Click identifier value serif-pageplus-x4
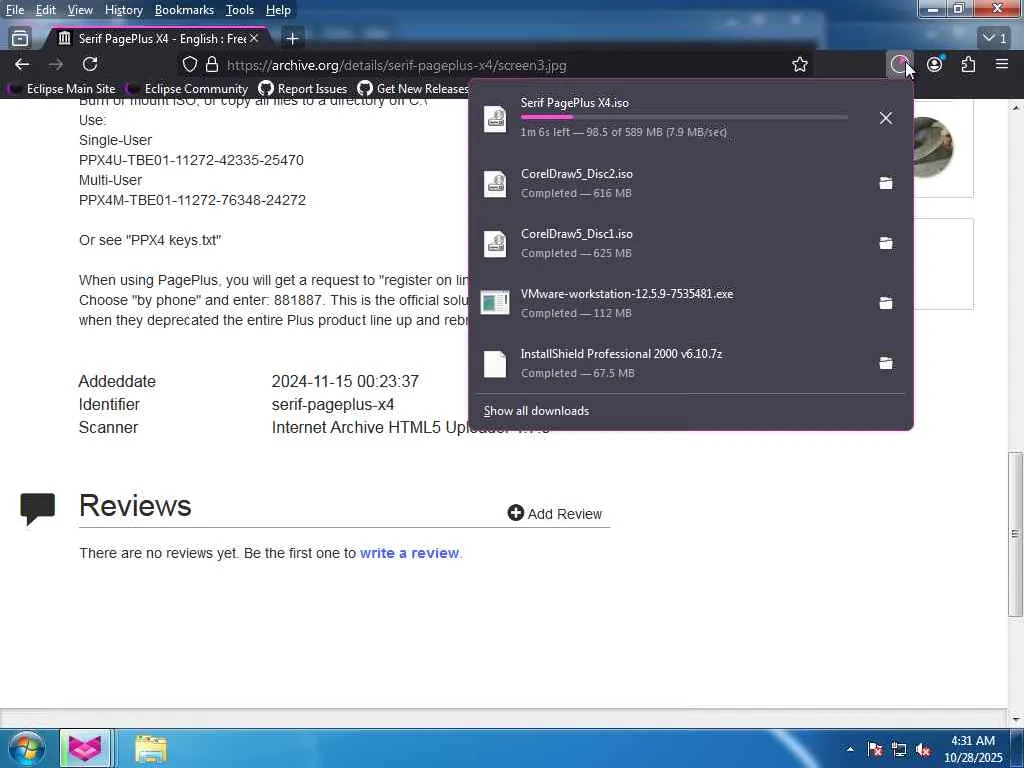 [333, 404]
